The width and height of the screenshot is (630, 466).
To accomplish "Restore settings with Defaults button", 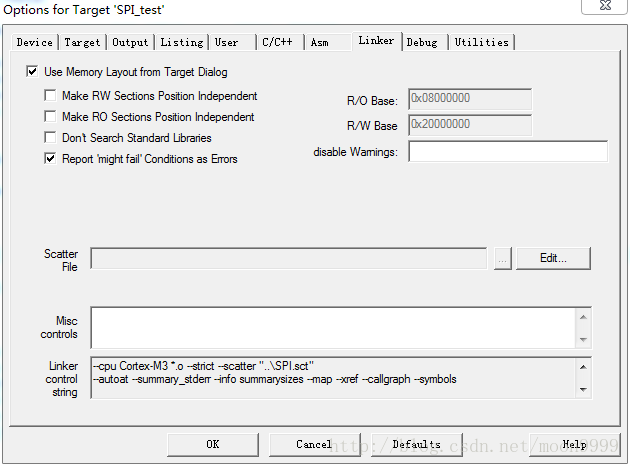I will pos(417,444).
